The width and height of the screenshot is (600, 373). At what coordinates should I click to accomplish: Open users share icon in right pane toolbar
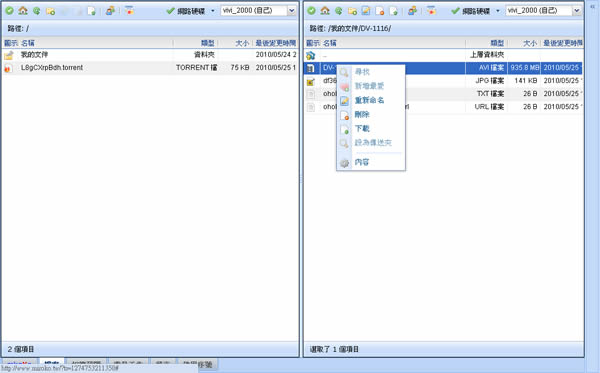[x=412, y=11]
